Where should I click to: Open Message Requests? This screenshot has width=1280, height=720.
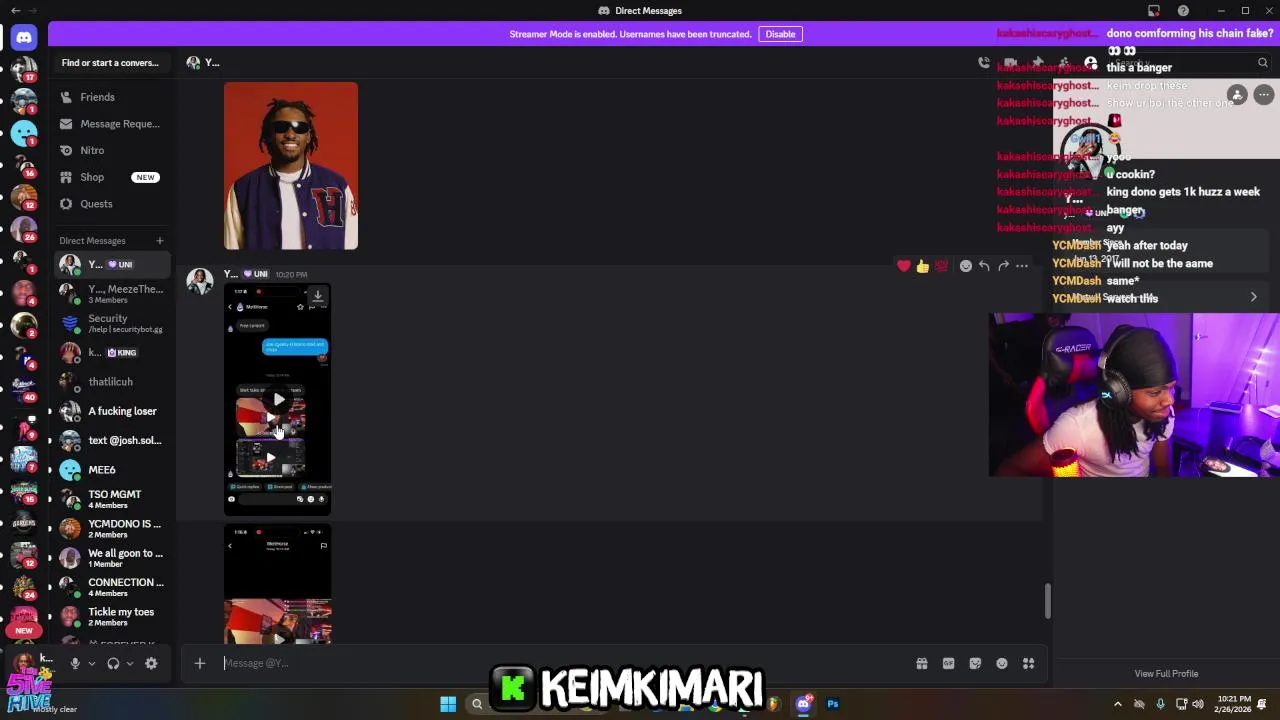(x=112, y=124)
